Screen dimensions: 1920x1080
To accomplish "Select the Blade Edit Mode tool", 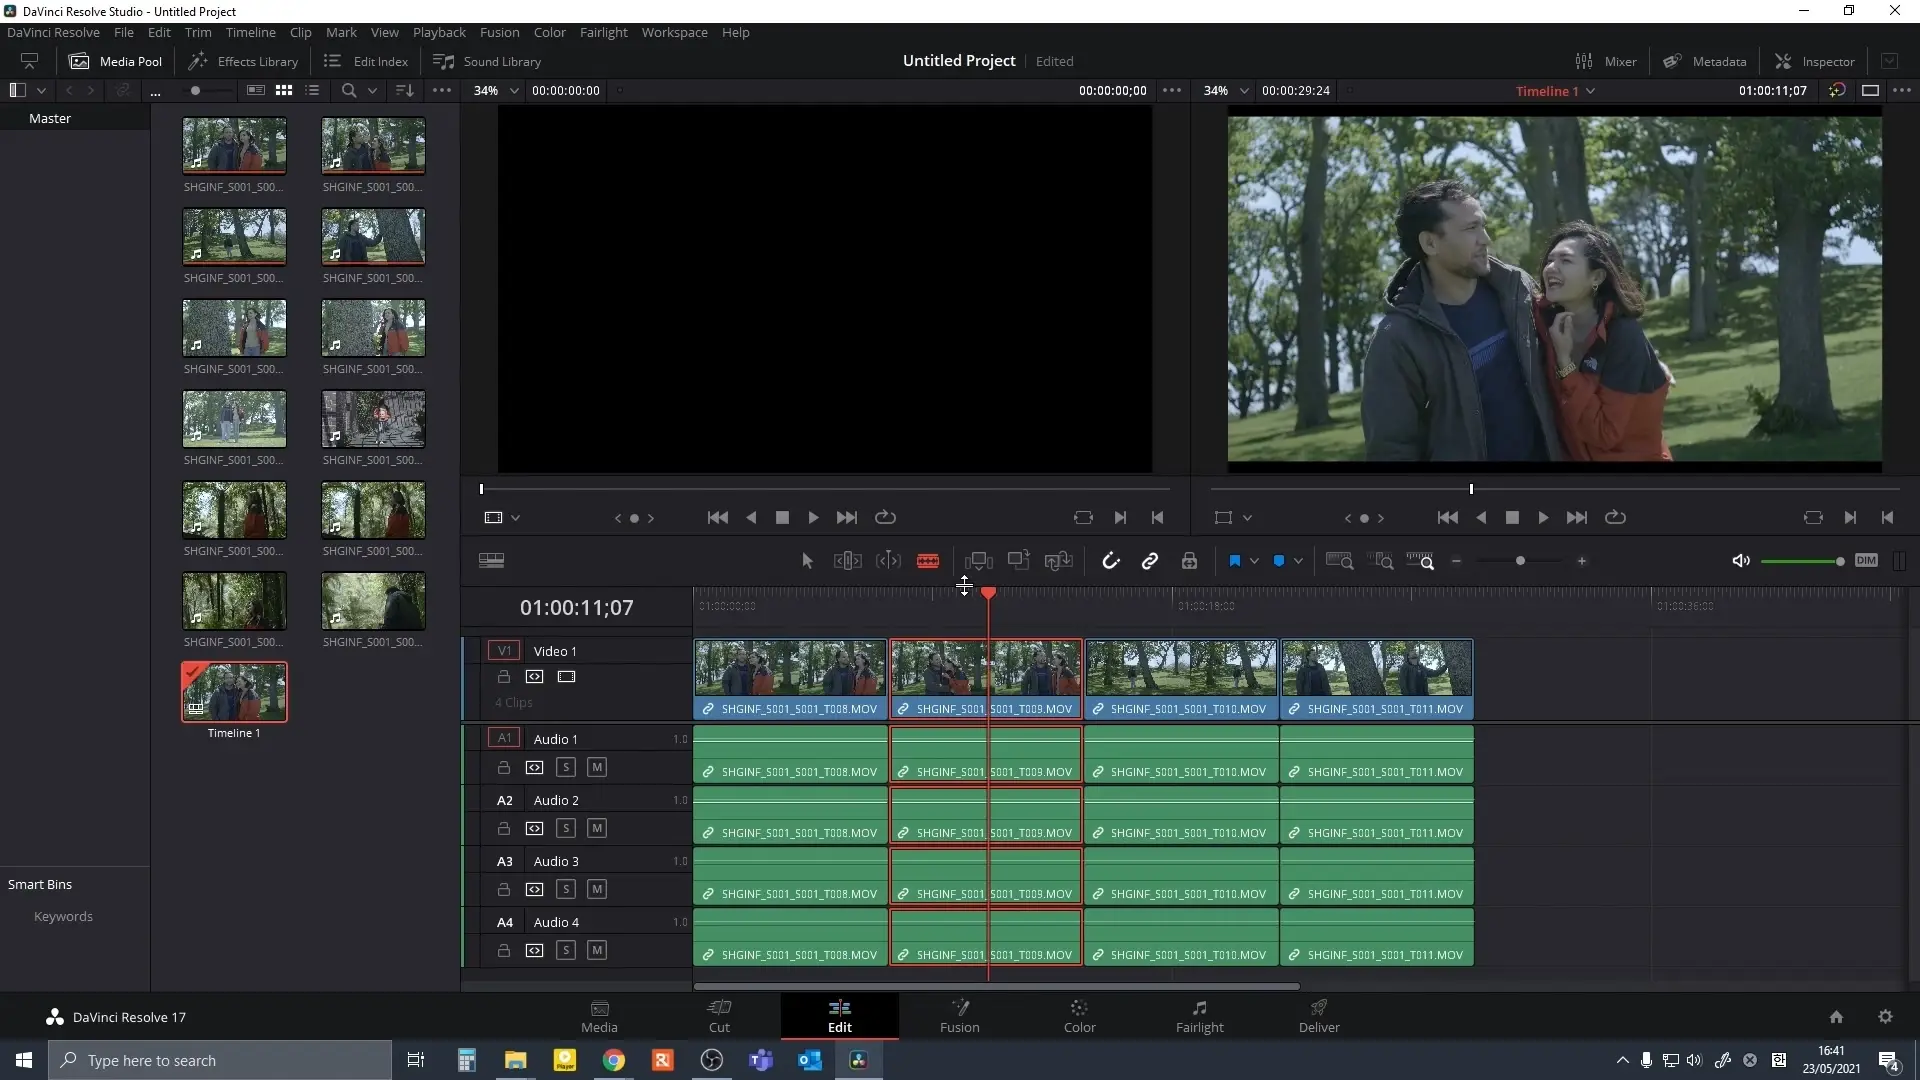I will [x=928, y=561].
